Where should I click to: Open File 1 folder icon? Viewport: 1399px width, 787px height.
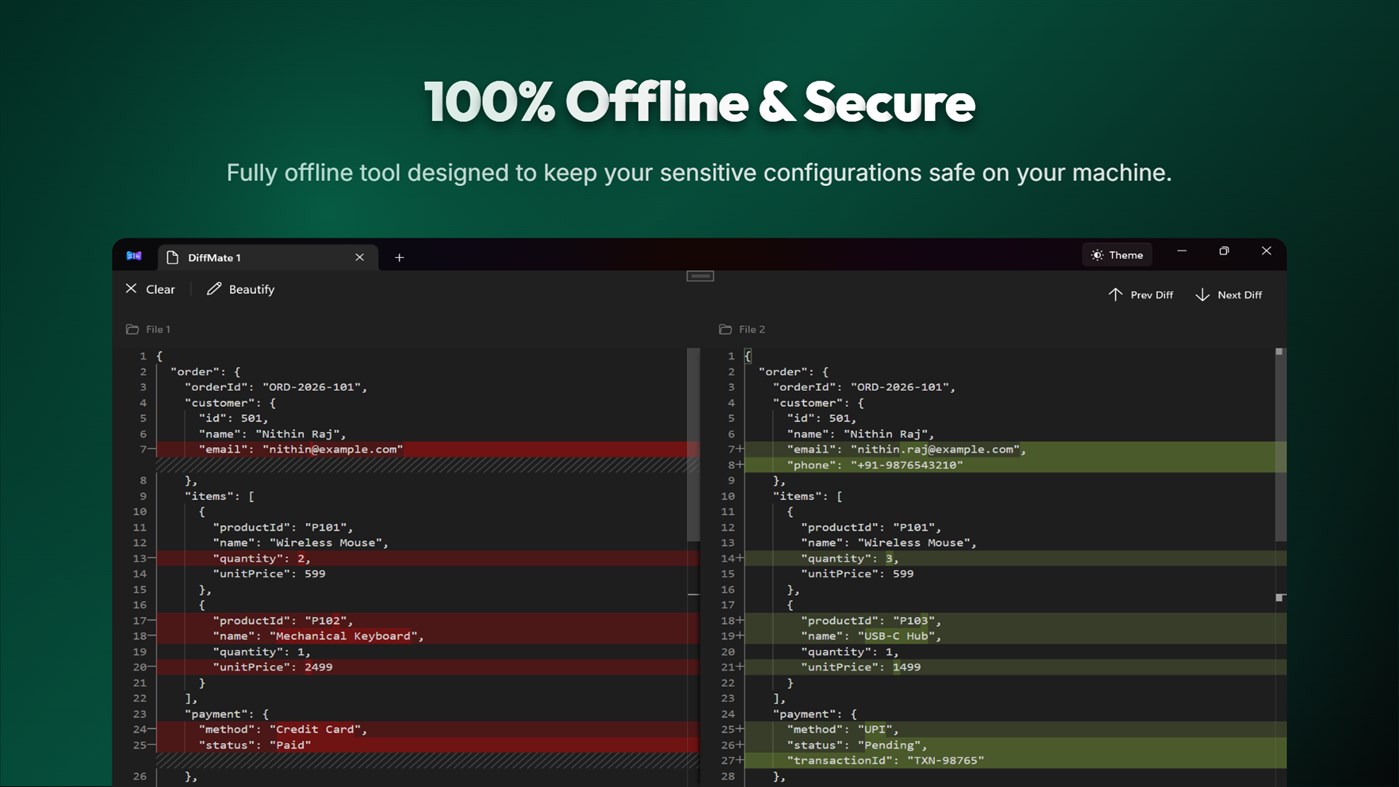132,329
